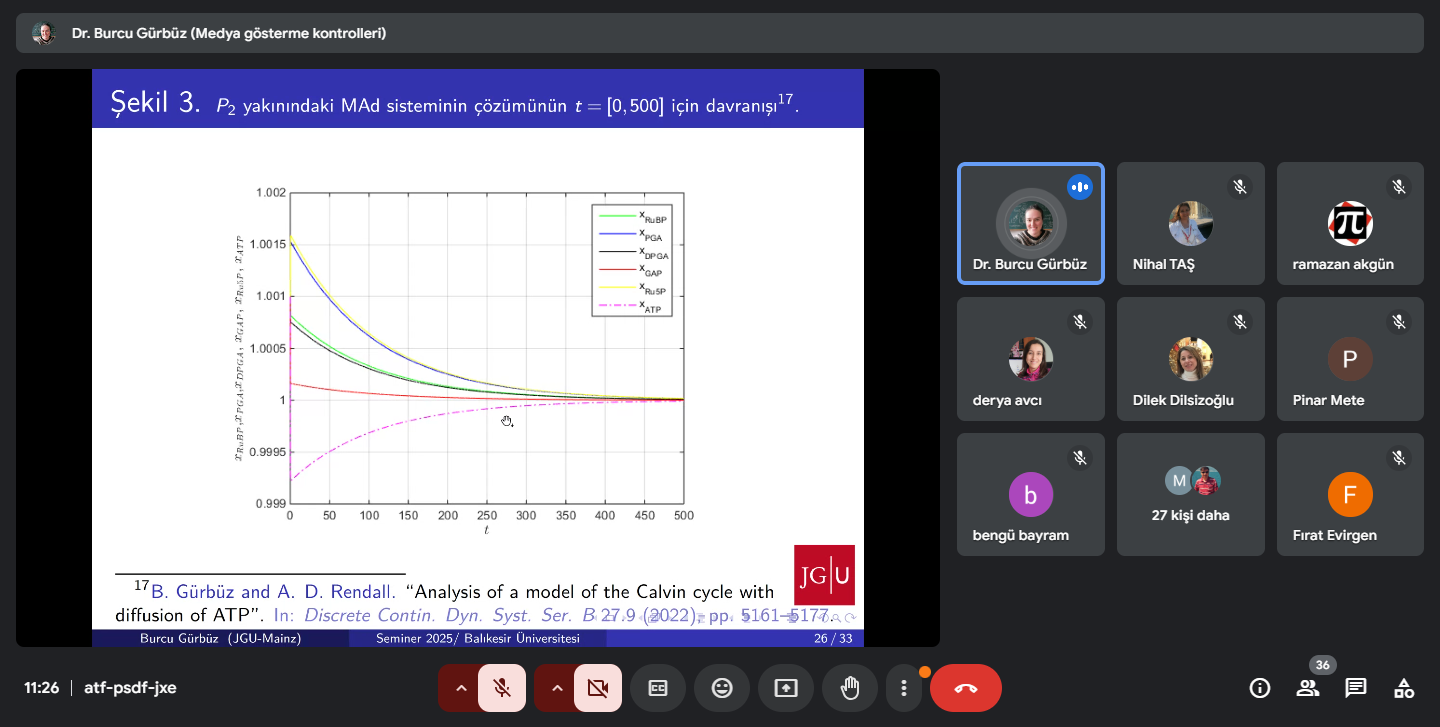Open the emoji reactions panel

tap(722, 688)
